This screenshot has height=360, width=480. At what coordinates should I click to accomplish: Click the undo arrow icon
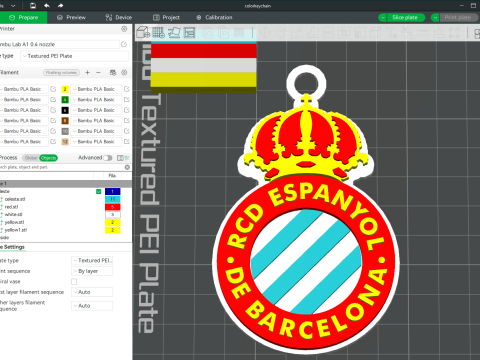pyautogui.click(x=47, y=6)
